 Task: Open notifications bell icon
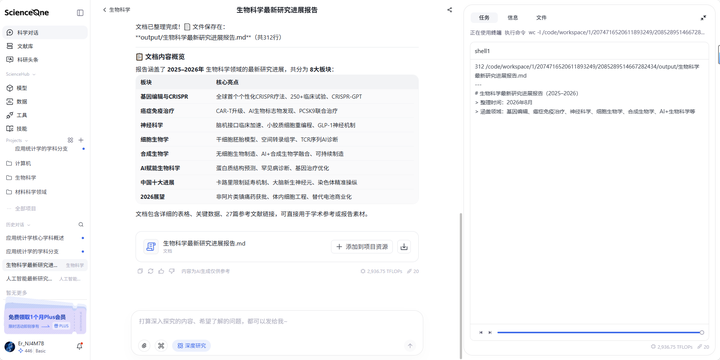(x=79, y=347)
